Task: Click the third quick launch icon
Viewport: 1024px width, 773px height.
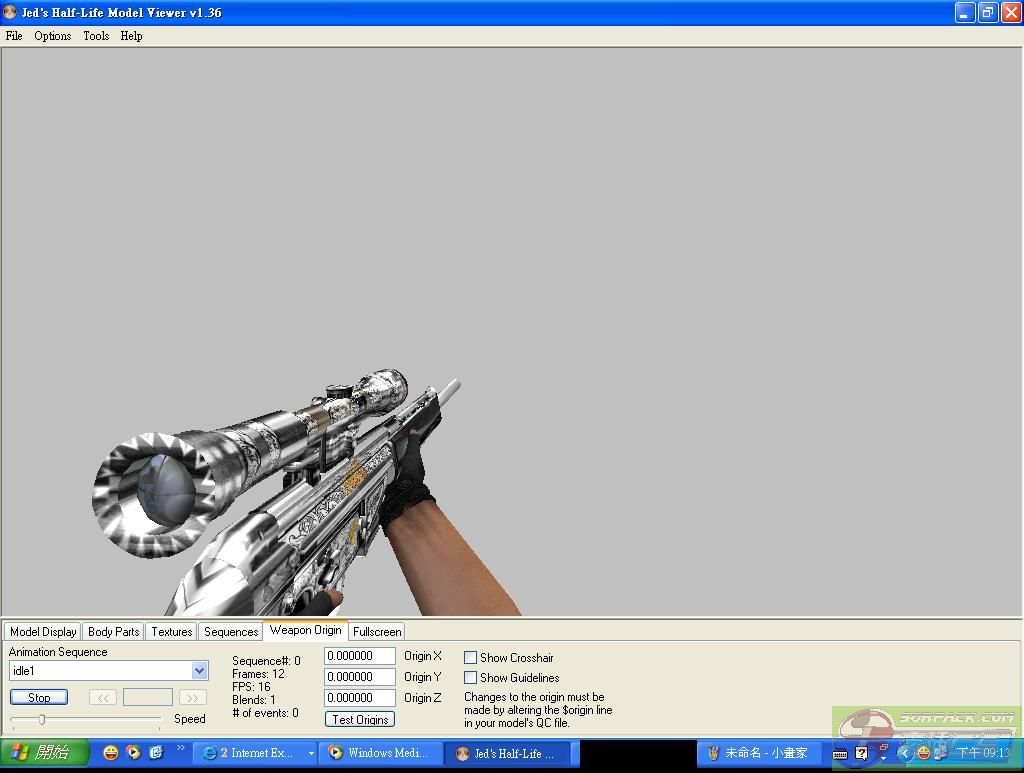Action: pos(156,753)
